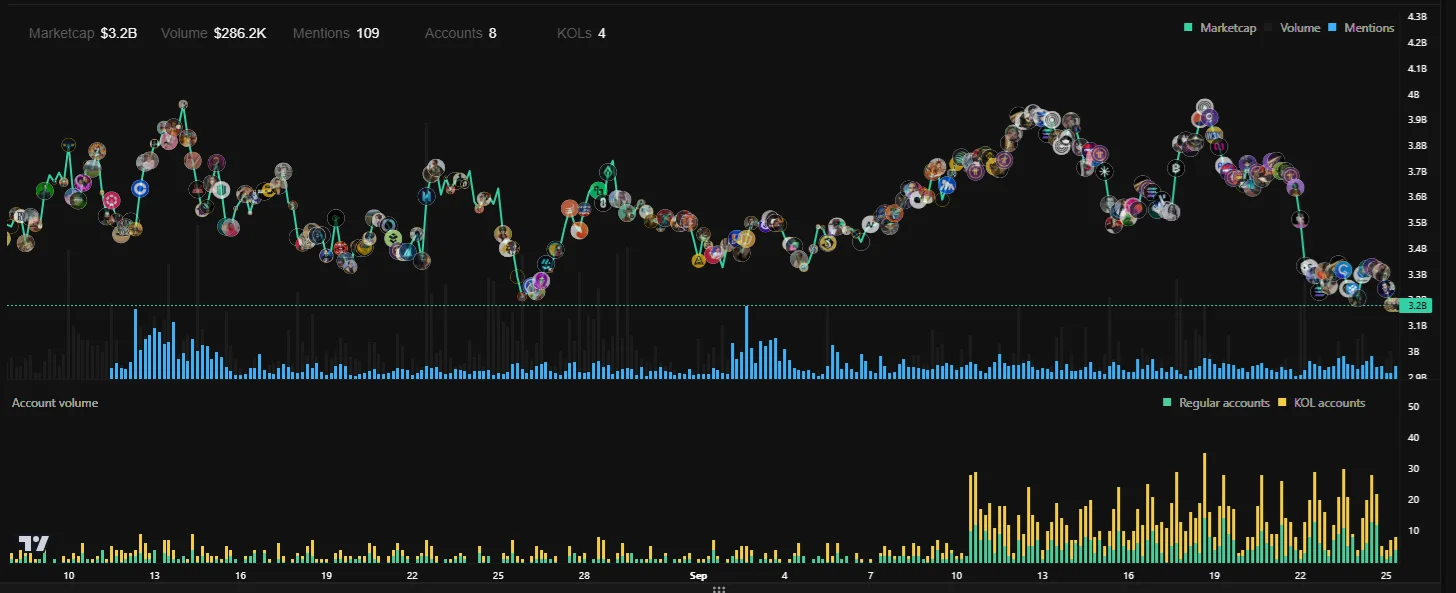Click the Mentions 109 stat
This screenshot has height=593, width=1456.
click(x=336, y=33)
